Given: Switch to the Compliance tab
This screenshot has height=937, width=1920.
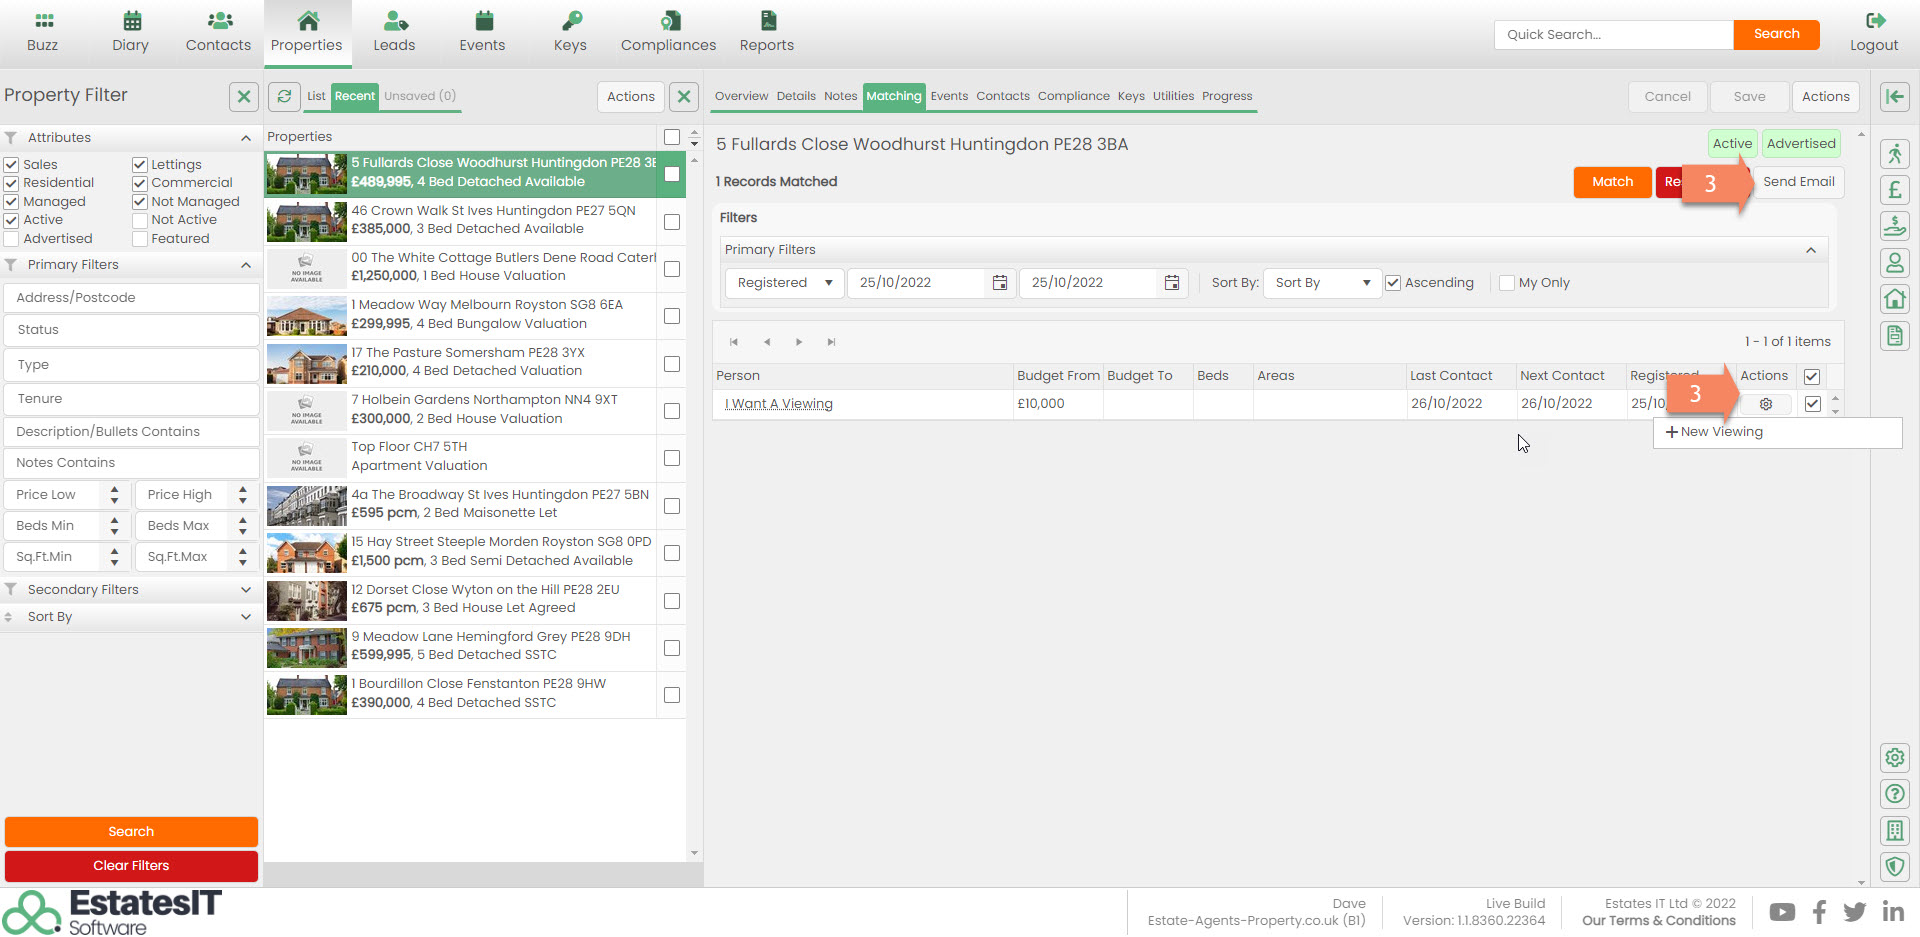Looking at the screenshot, I should tap(1073, 96).
